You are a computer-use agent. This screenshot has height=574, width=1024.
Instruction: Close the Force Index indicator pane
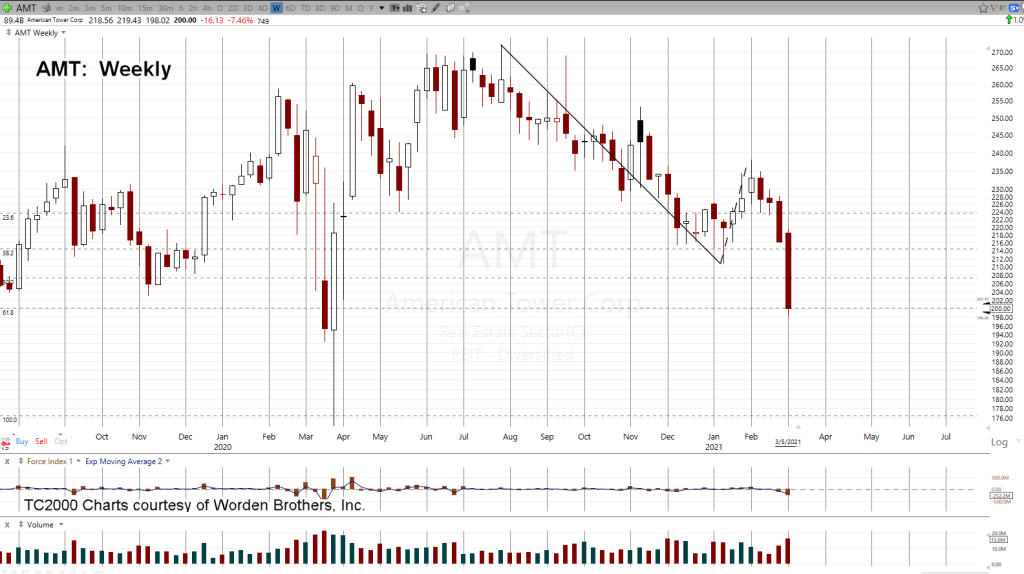tap(7, 461)
